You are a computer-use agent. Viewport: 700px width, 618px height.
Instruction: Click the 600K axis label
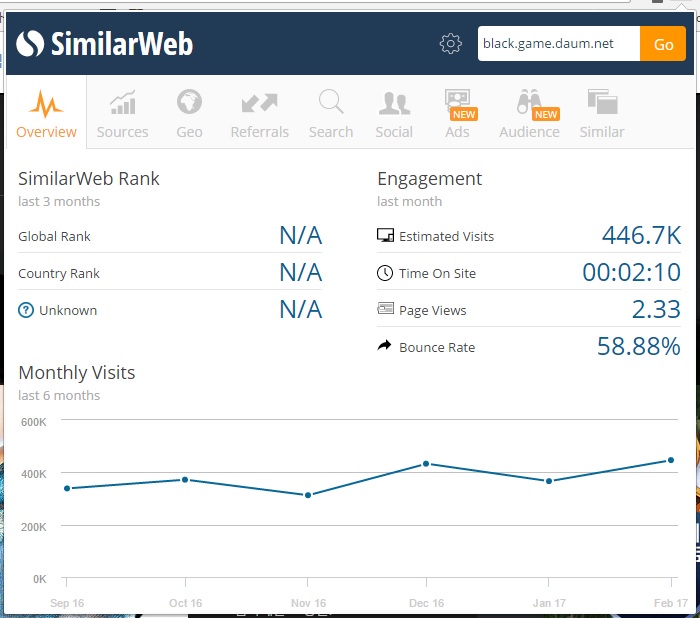coord(33,422)
